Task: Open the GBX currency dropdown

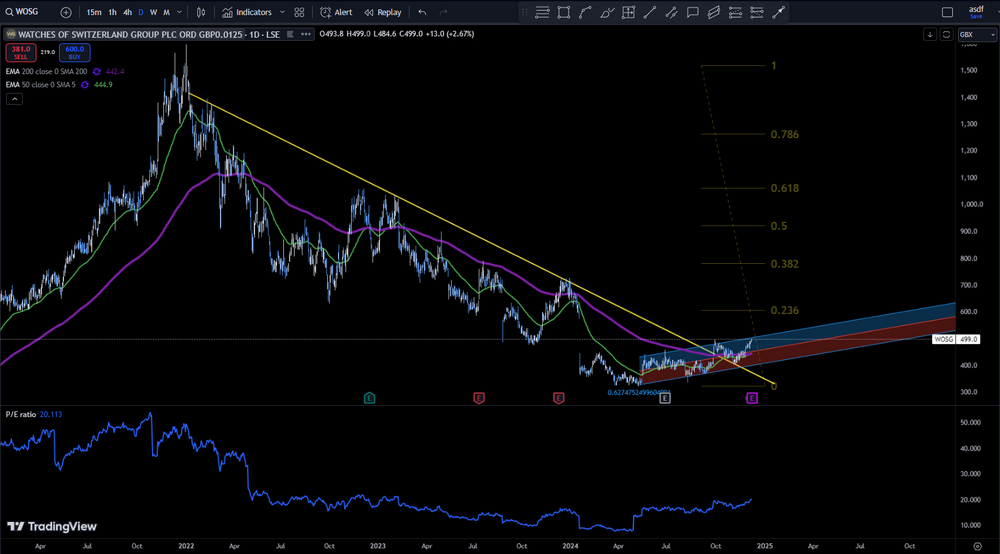Action: [x=977, y=34]
